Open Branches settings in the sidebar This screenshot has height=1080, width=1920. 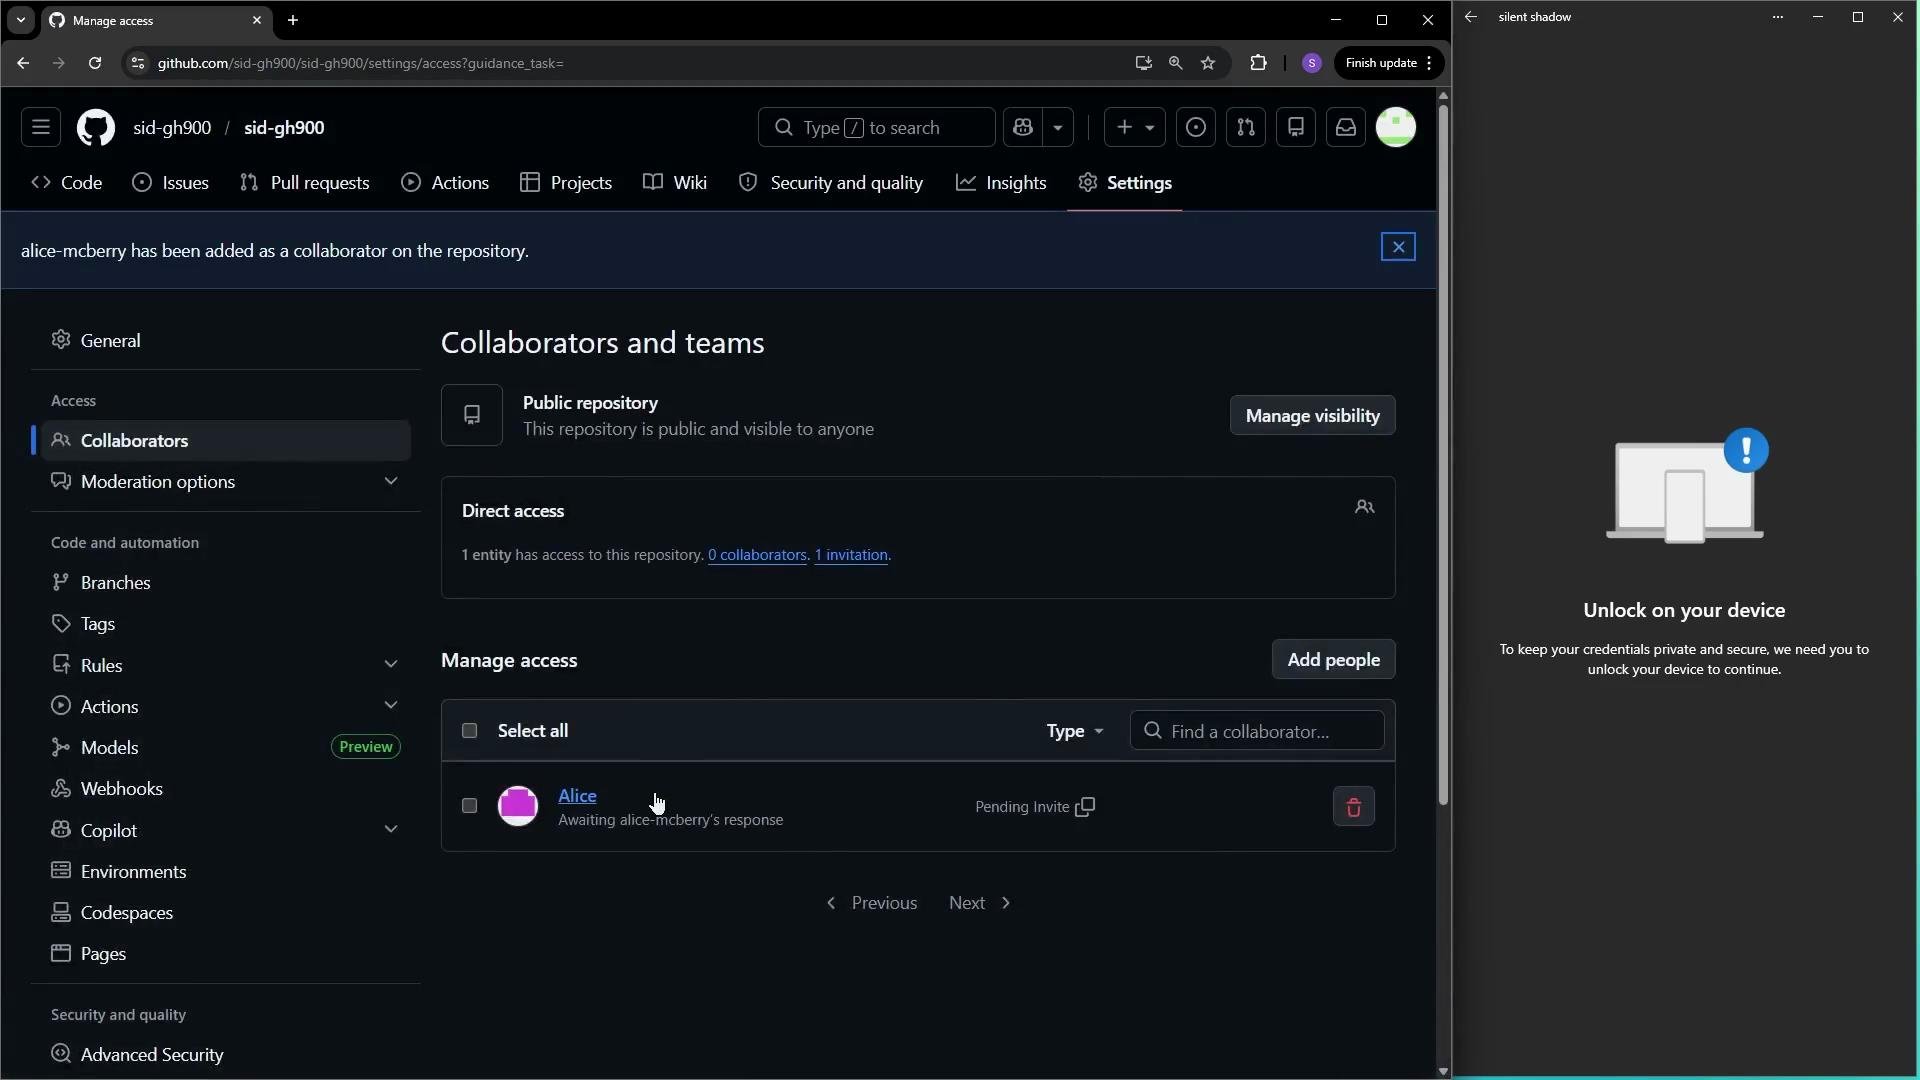226,583
